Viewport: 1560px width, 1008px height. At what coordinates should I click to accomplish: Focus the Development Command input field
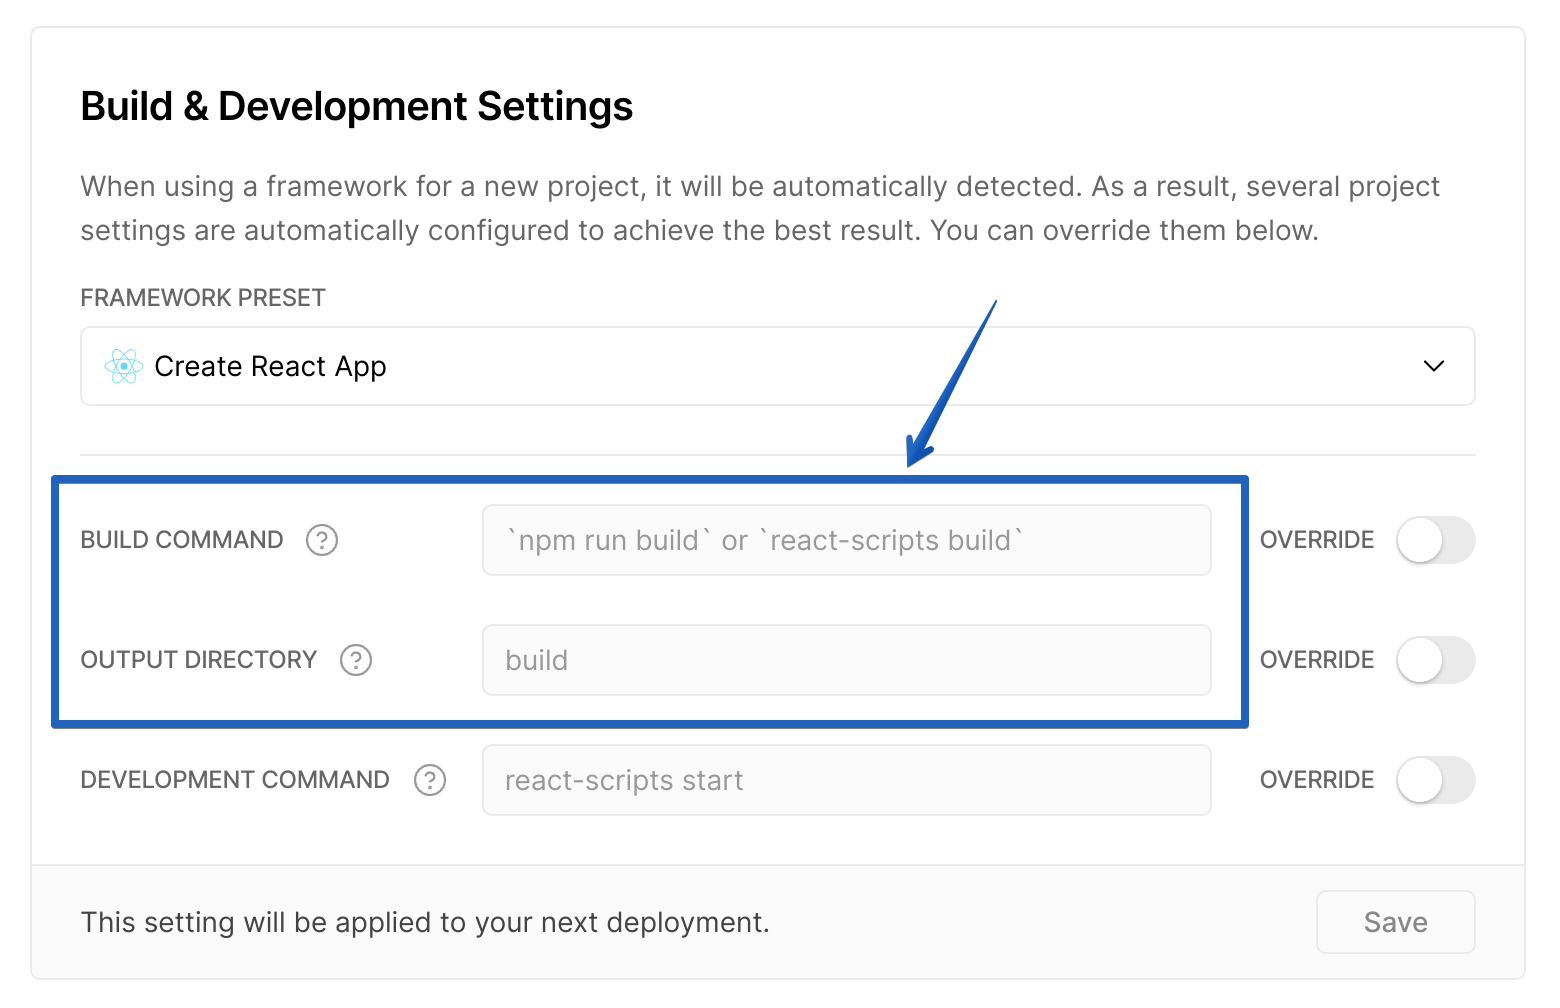click(x=846, y=780)
